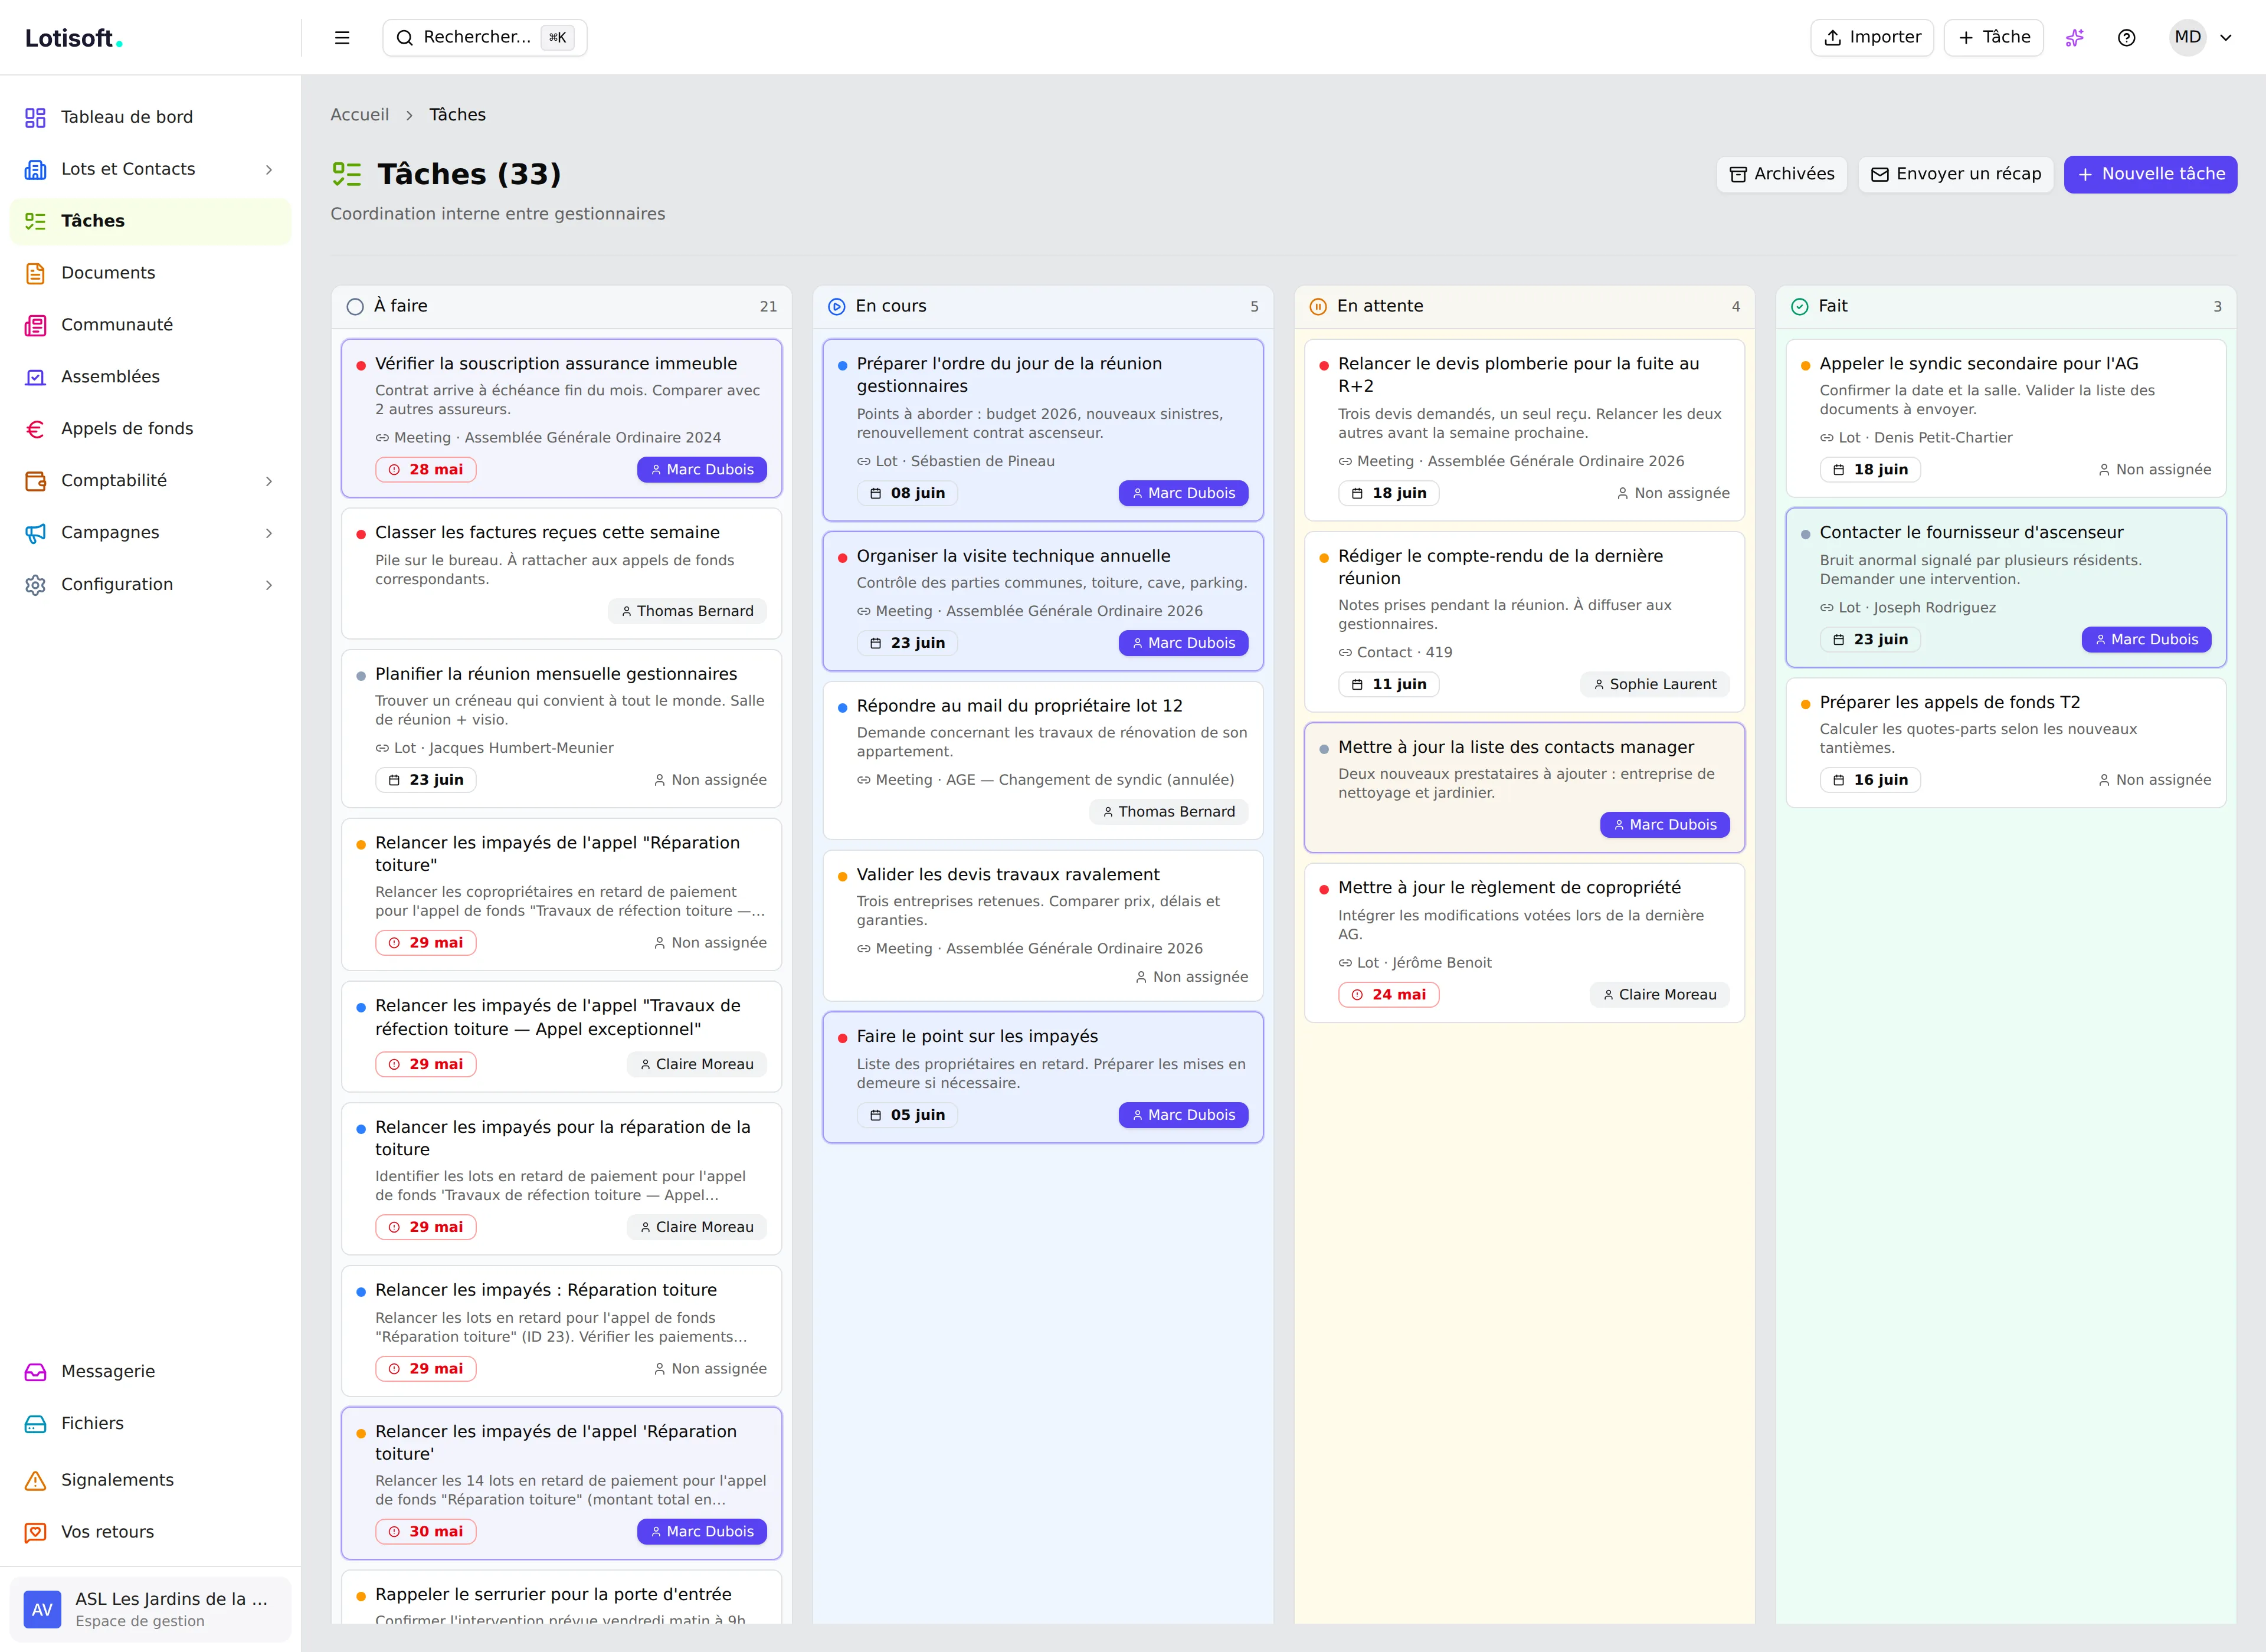Click the Vos retours feedback icon
This screenshot has height=1652, width=2266.
coord(36,1532)
